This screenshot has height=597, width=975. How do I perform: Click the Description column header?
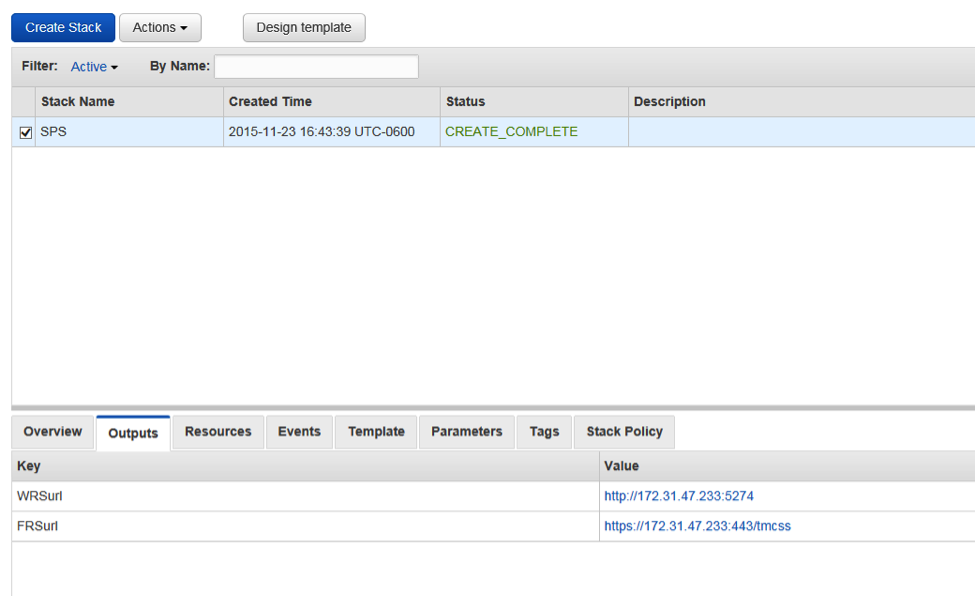669,102
